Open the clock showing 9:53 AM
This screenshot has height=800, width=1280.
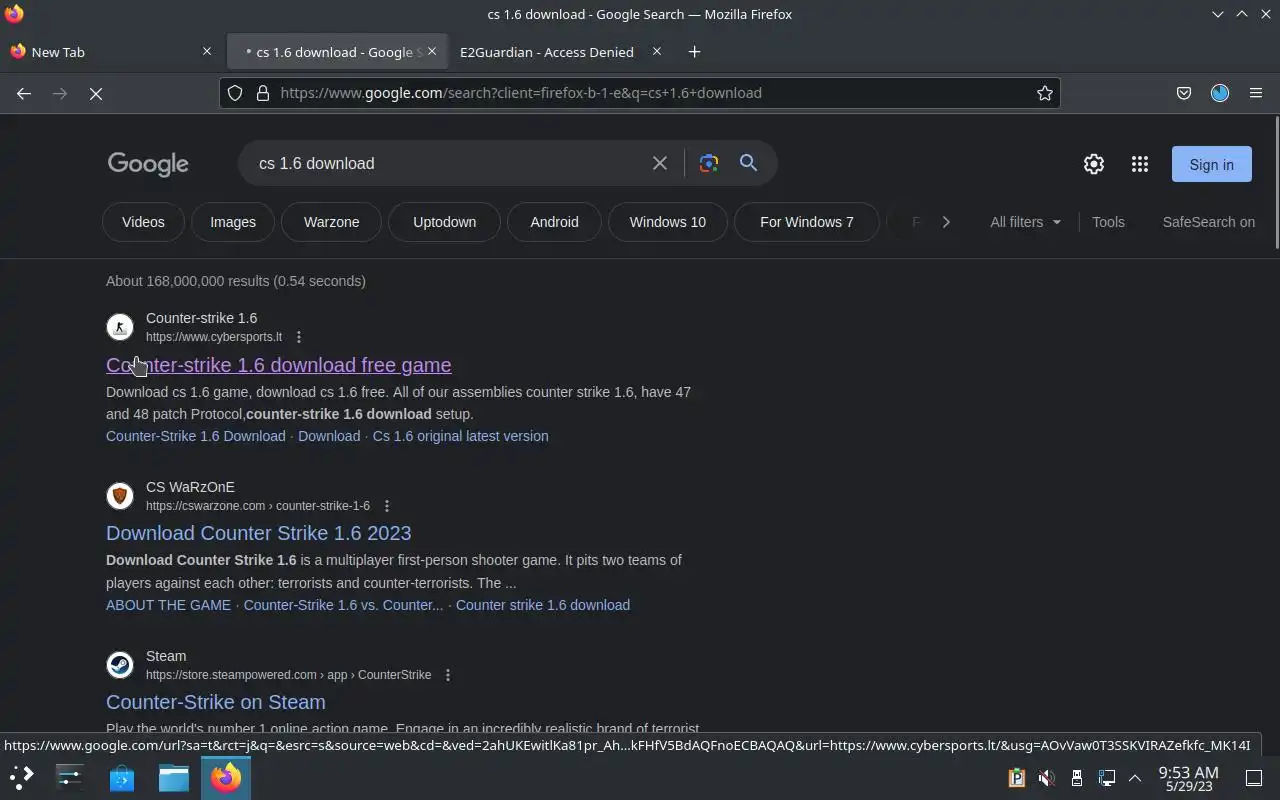[1188, 778]
